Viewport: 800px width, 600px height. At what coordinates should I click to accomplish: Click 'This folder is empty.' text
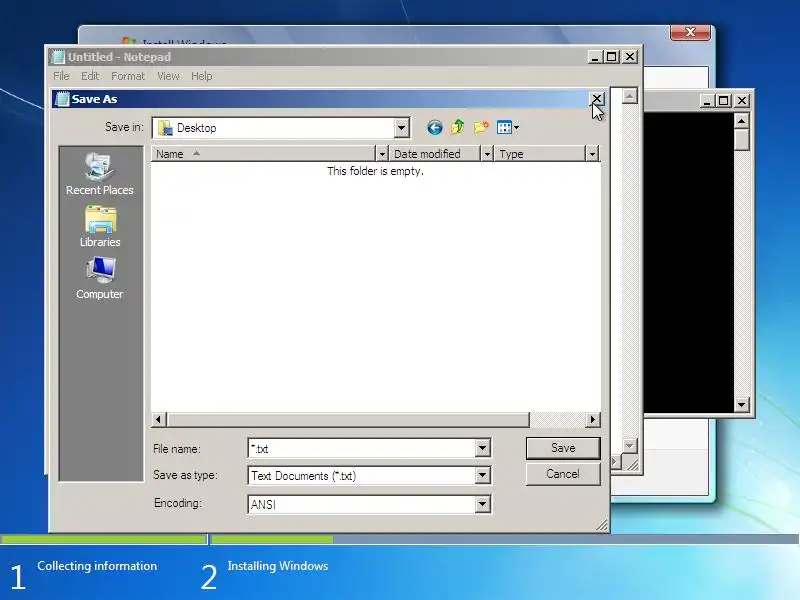click(376, 171)
